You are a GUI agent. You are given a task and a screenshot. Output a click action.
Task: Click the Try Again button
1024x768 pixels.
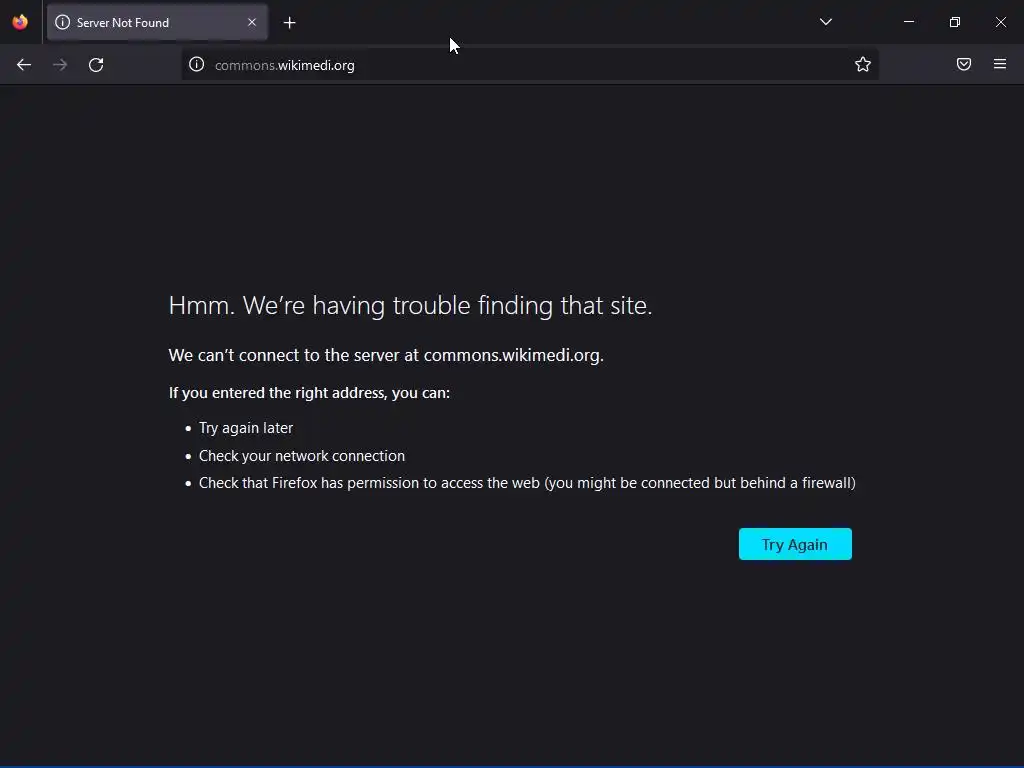795,544
